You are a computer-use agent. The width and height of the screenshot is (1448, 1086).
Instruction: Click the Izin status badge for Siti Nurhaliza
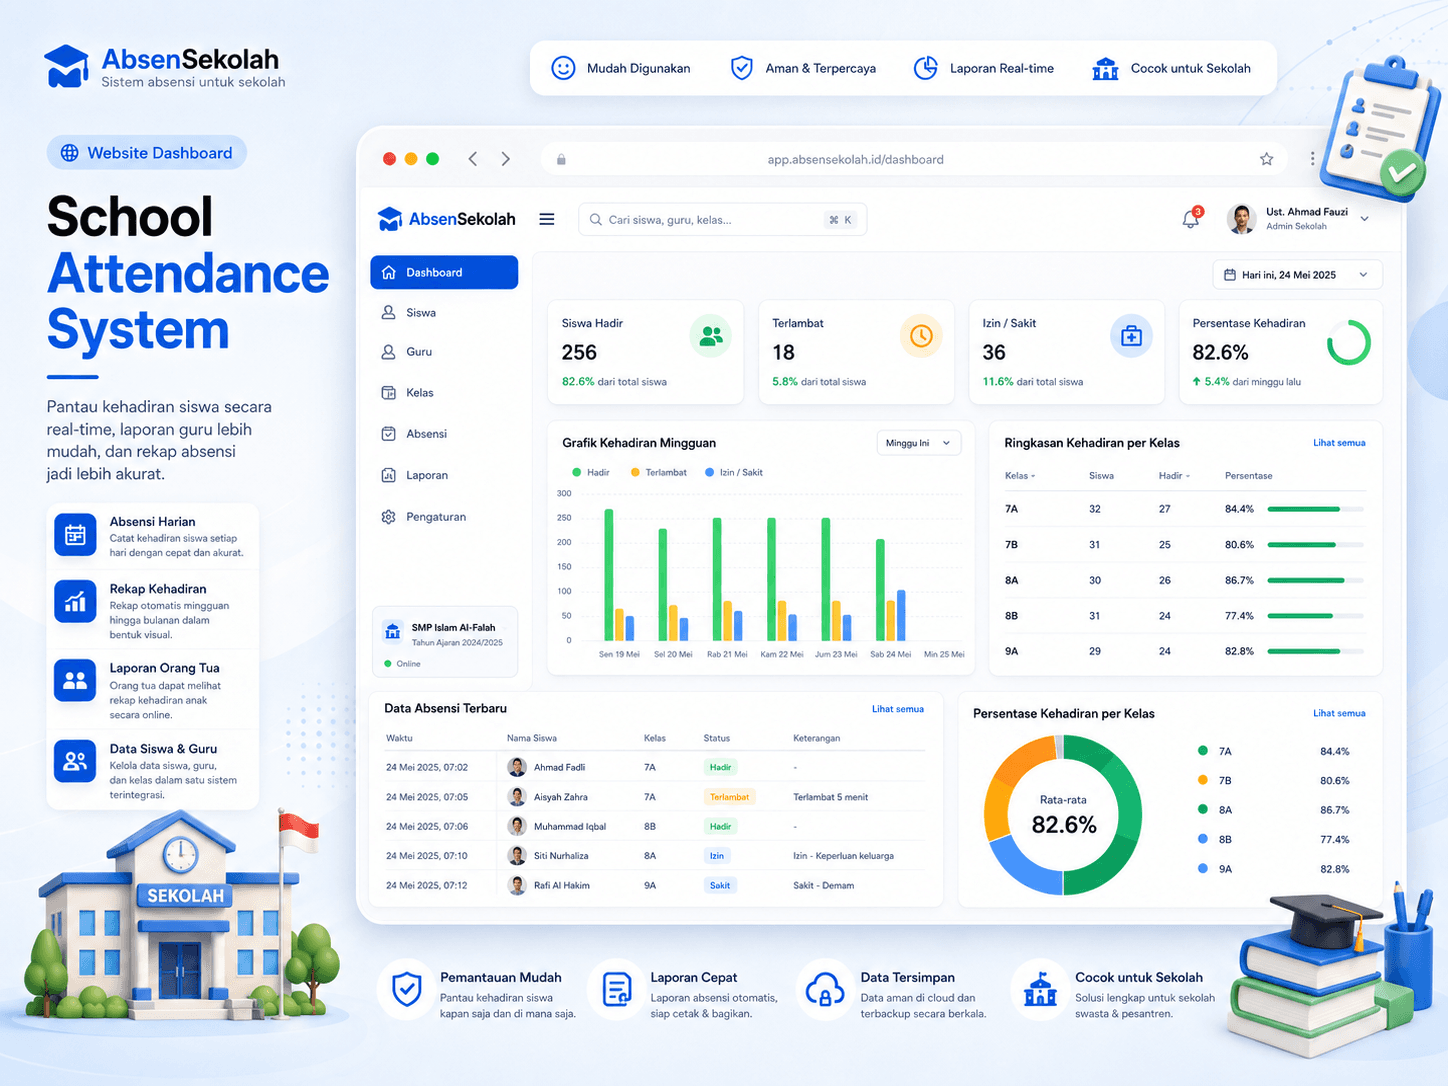coord(717,856)
